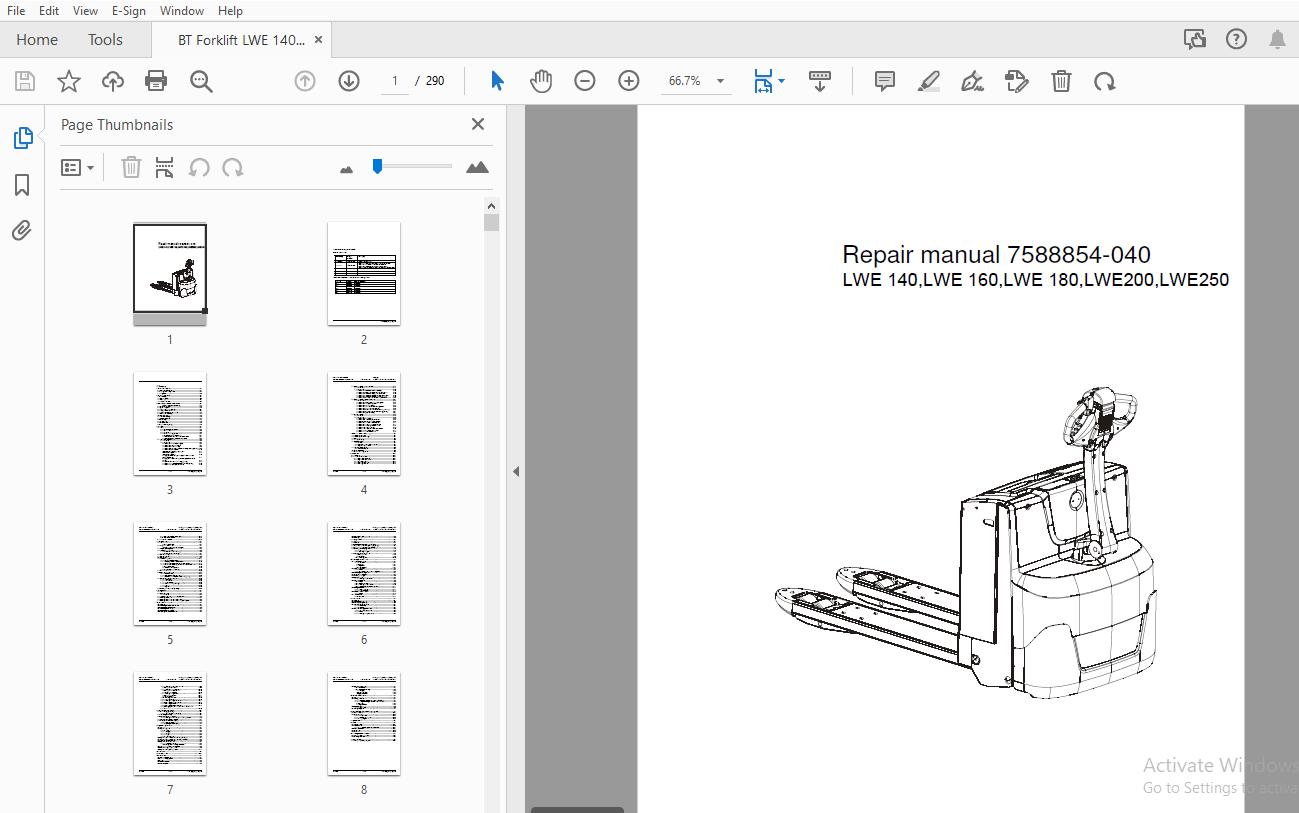
Task: Click the current page number field
Action: (395, 81)
